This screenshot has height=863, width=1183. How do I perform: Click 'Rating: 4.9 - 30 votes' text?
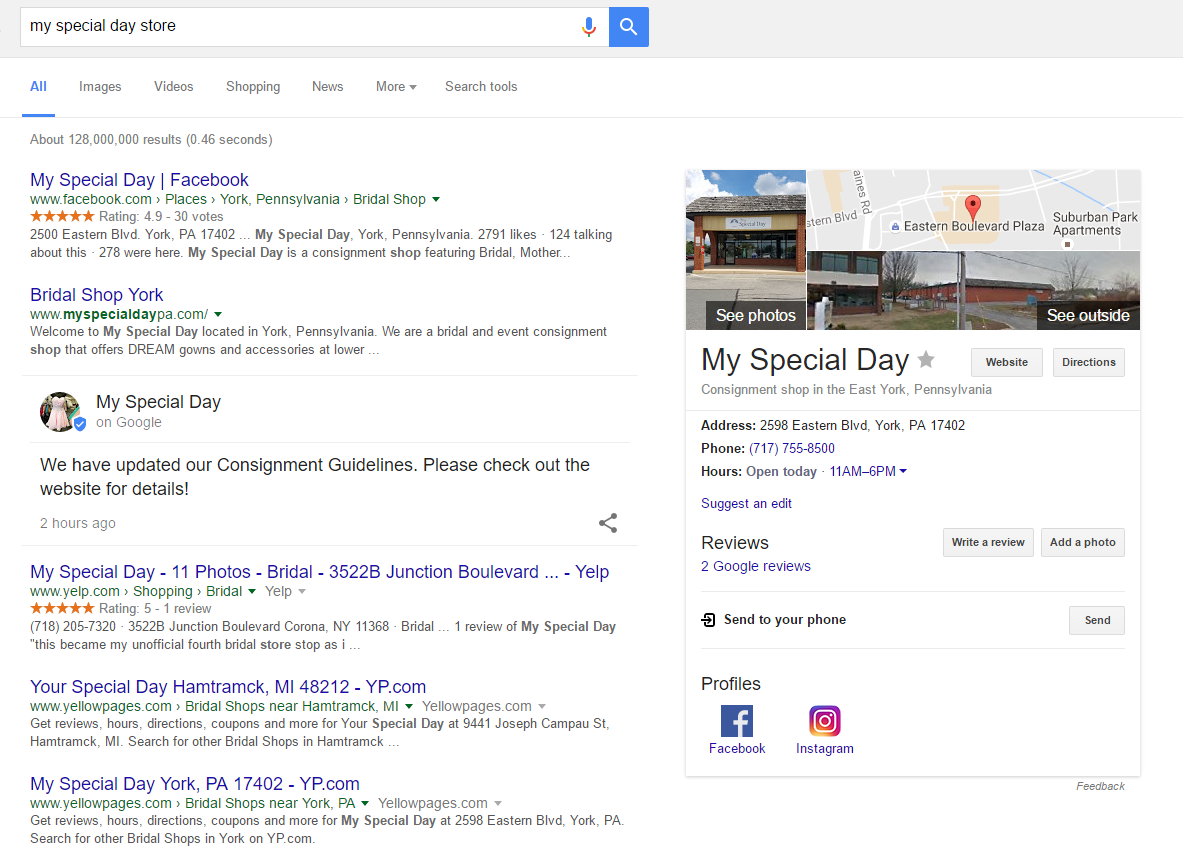[161, 217]
